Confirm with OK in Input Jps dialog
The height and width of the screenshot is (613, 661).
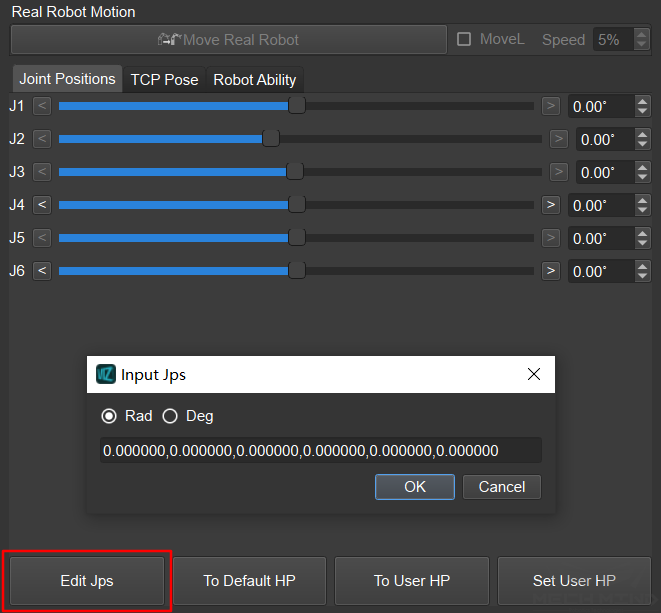tap(415, 487)
